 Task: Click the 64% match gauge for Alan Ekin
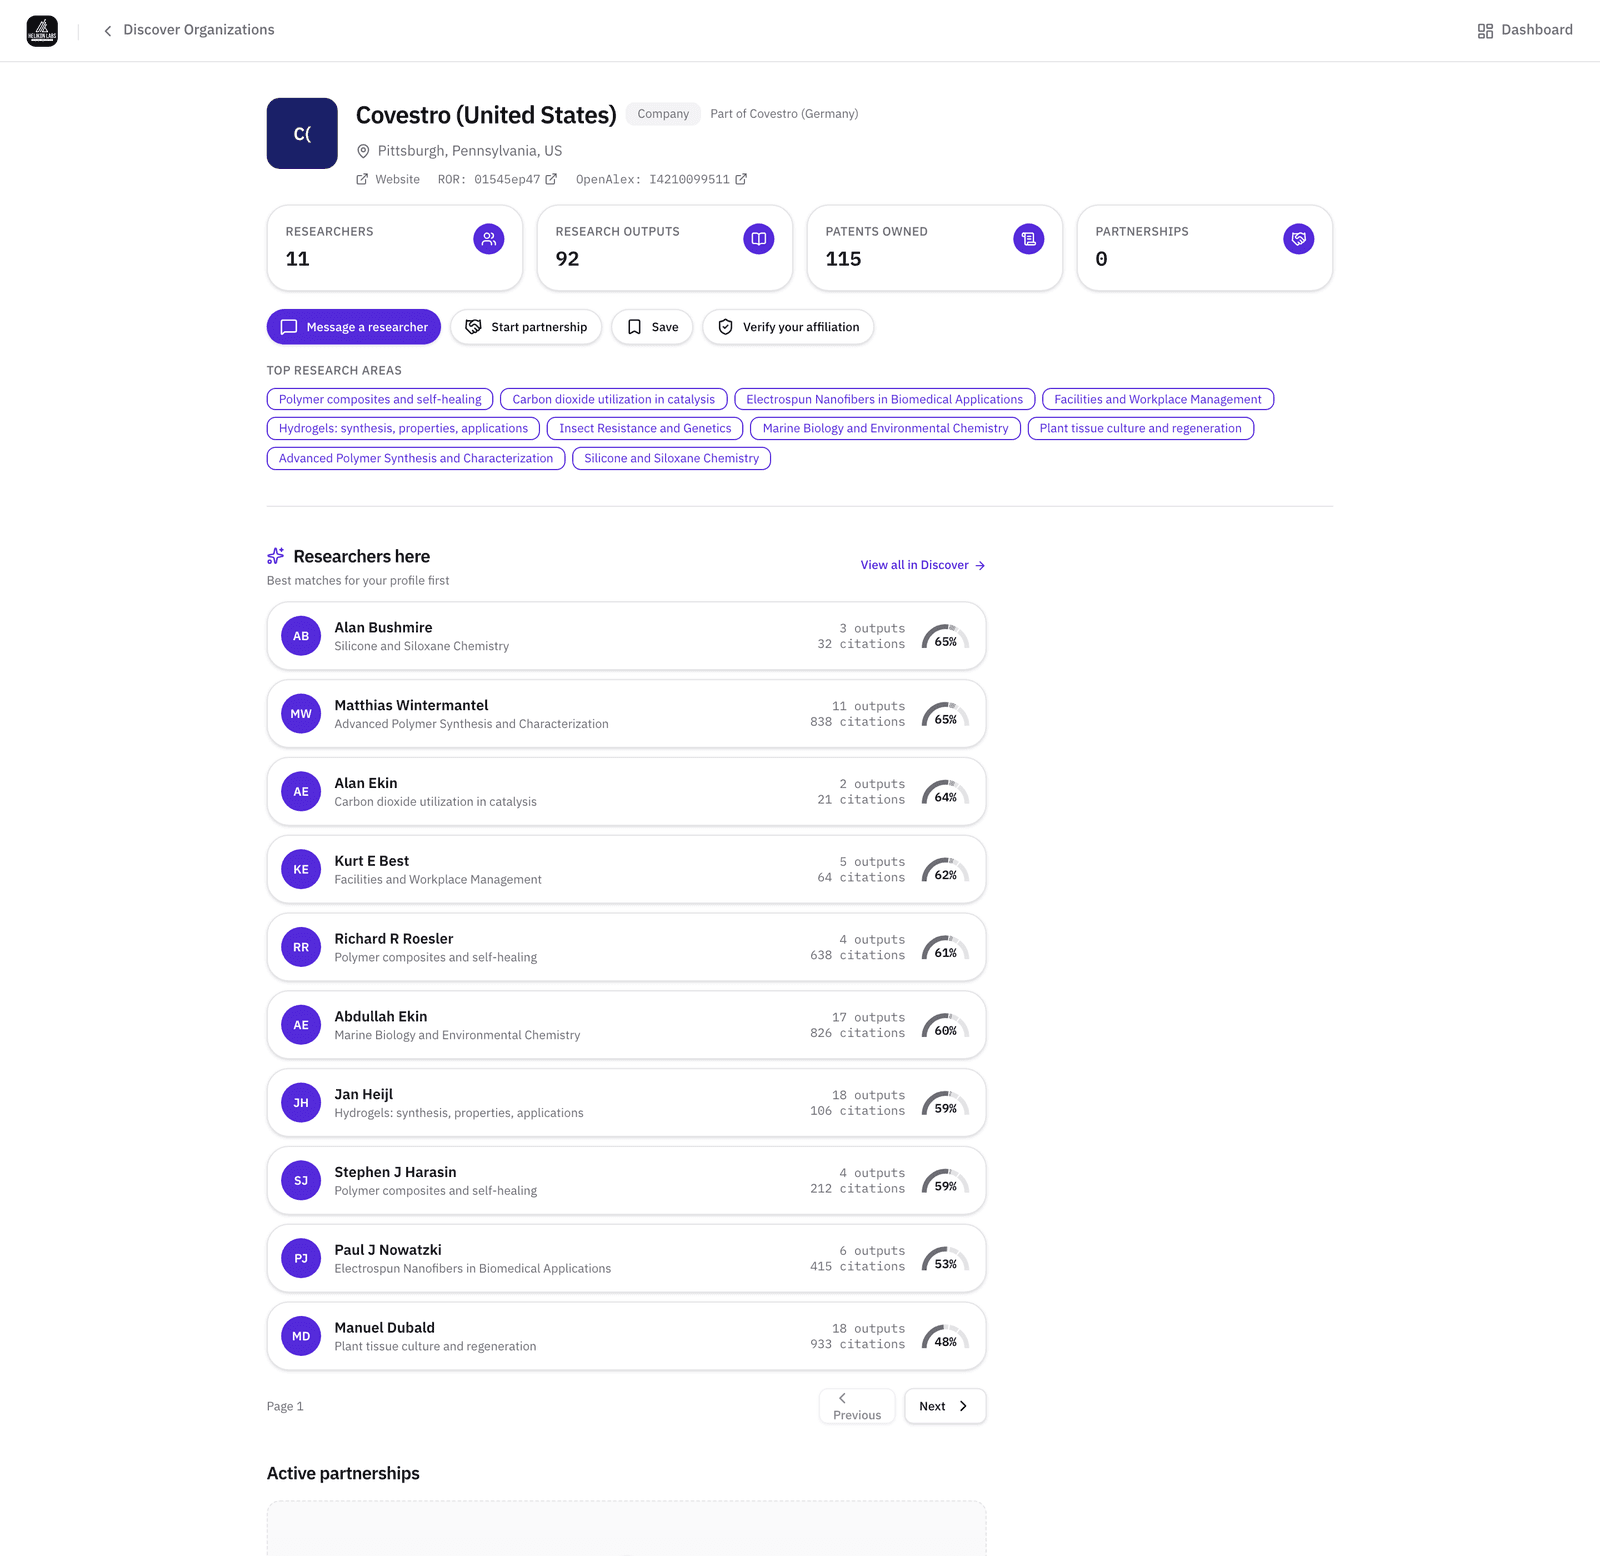point(945,793)
